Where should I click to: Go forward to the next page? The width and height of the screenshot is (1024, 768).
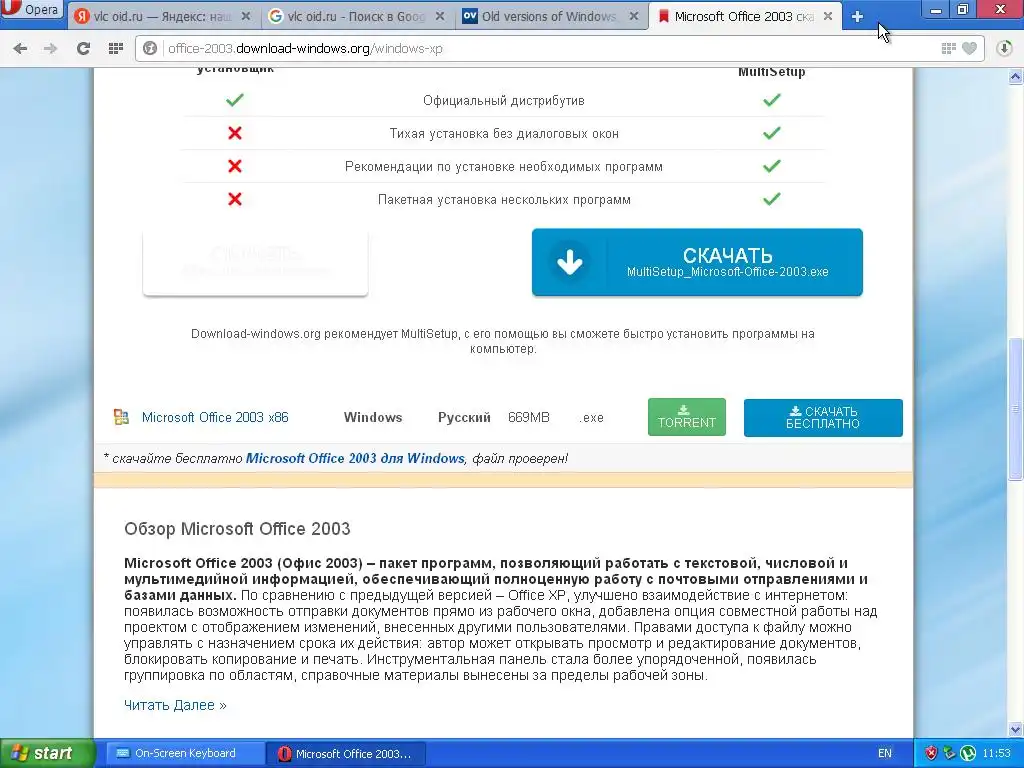click(x=50, y=48)
